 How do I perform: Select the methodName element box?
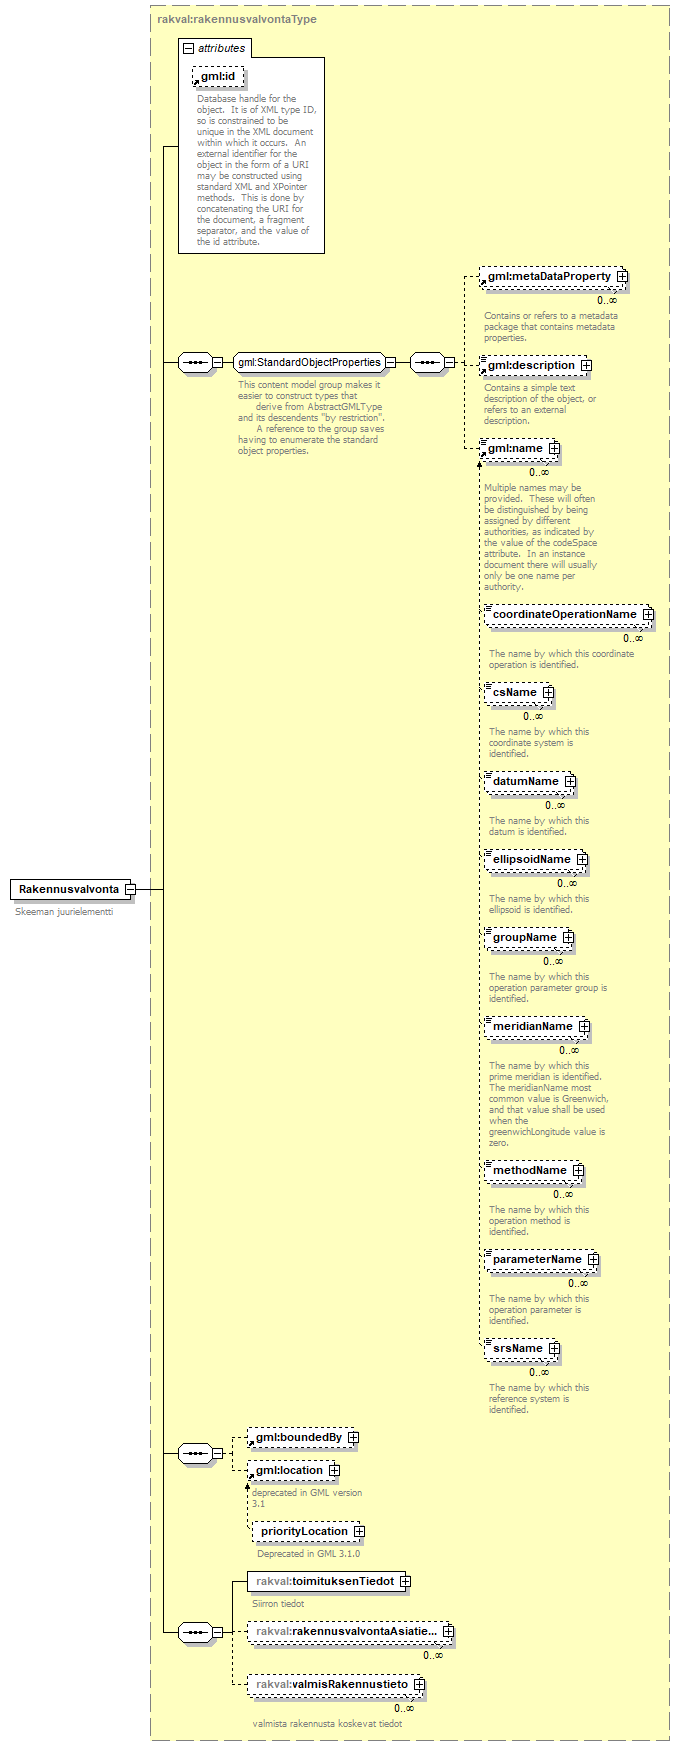(x=530, y=1170)
